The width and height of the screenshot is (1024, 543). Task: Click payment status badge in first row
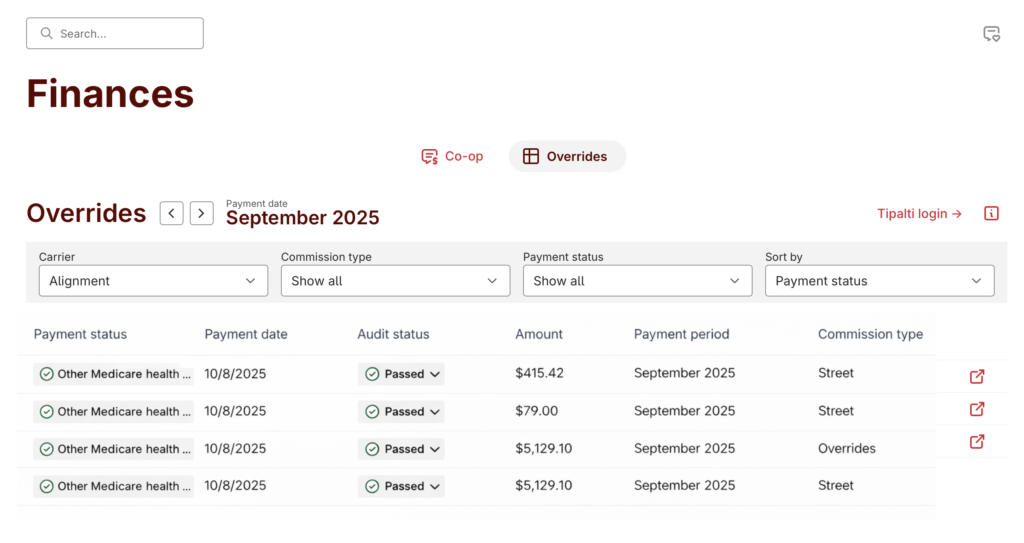[x=113, y=374]
